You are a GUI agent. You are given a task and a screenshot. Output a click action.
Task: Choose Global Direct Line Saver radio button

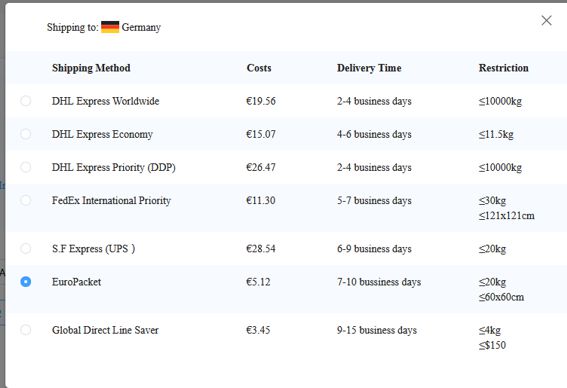click(x=25, y=330)
